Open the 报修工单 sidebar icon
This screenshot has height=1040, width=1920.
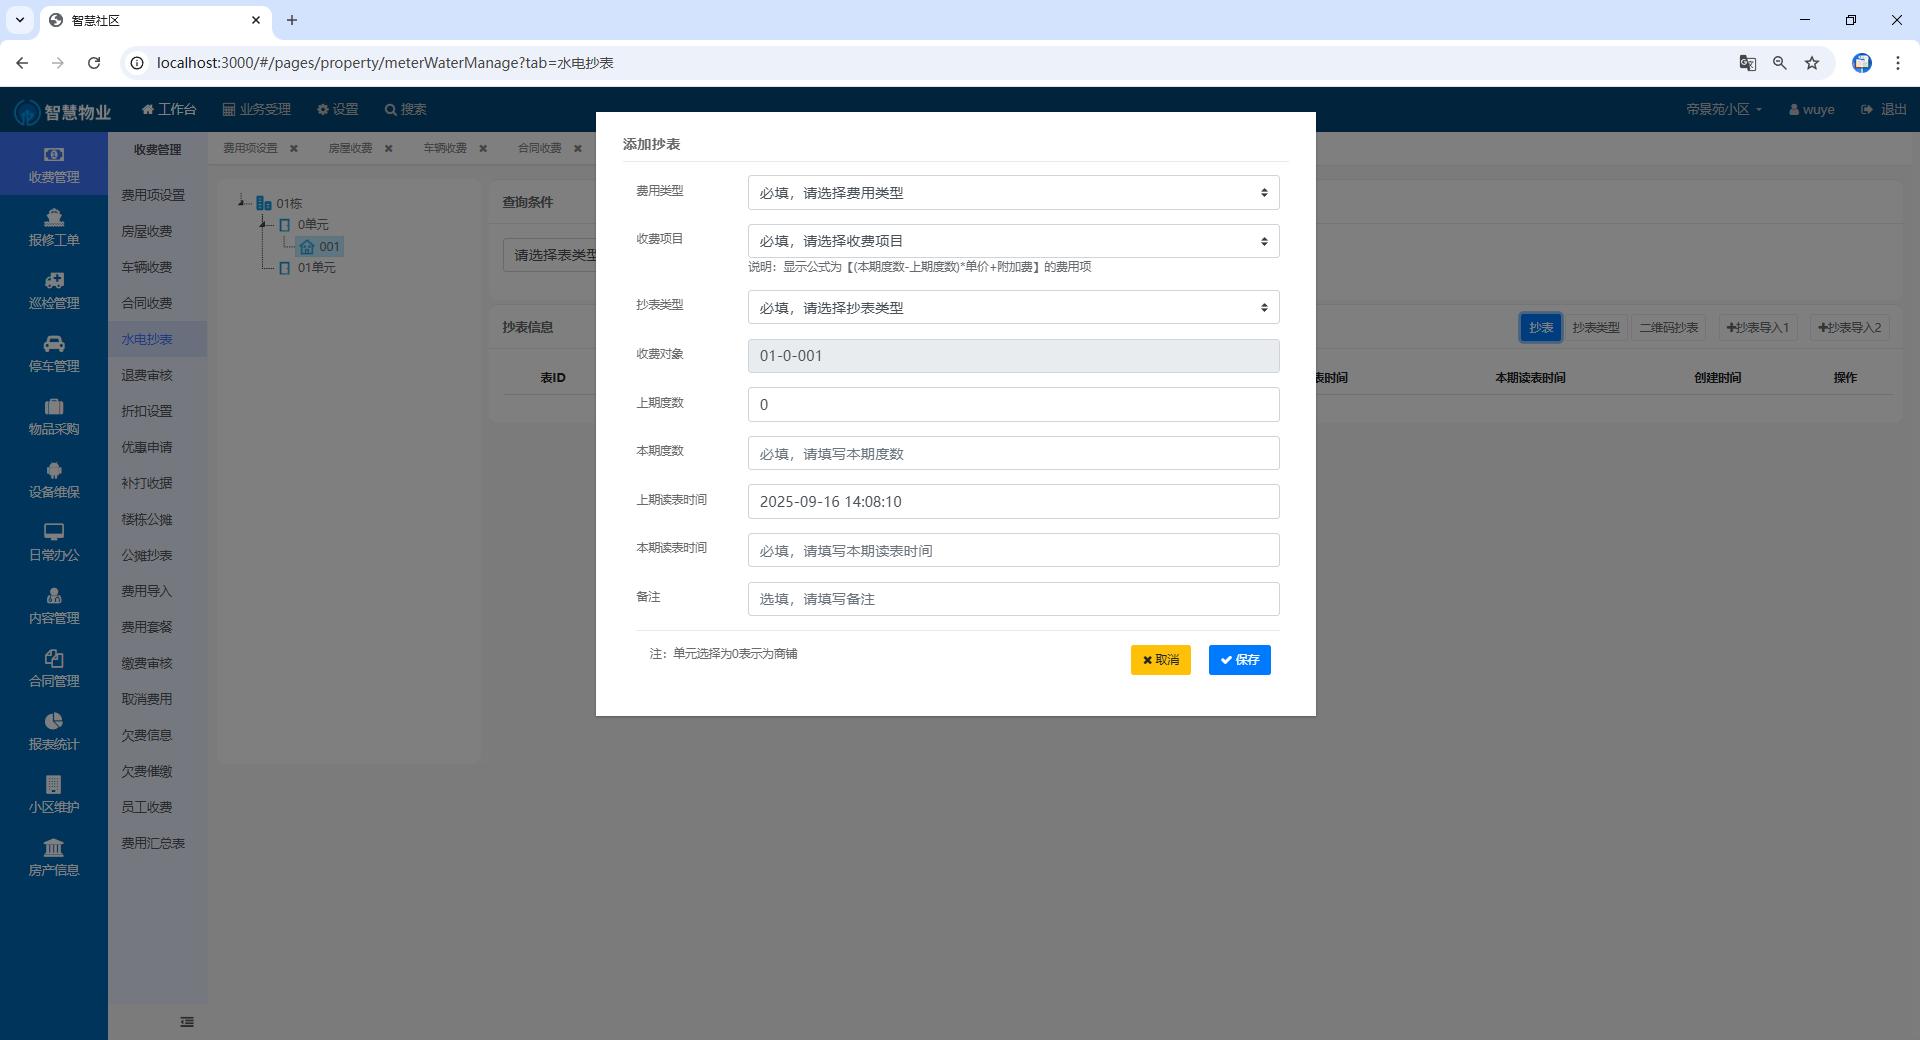(x=54, y=218)
